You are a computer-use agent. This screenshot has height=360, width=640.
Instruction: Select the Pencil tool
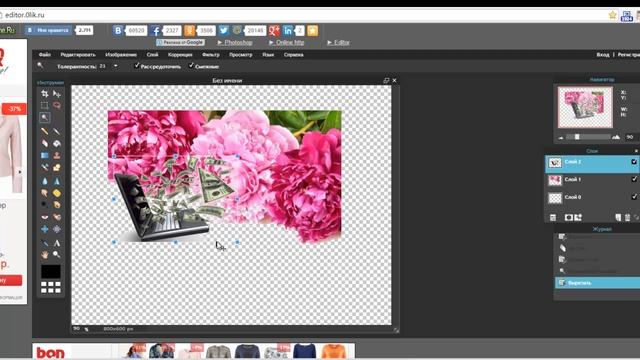point(45,131)
